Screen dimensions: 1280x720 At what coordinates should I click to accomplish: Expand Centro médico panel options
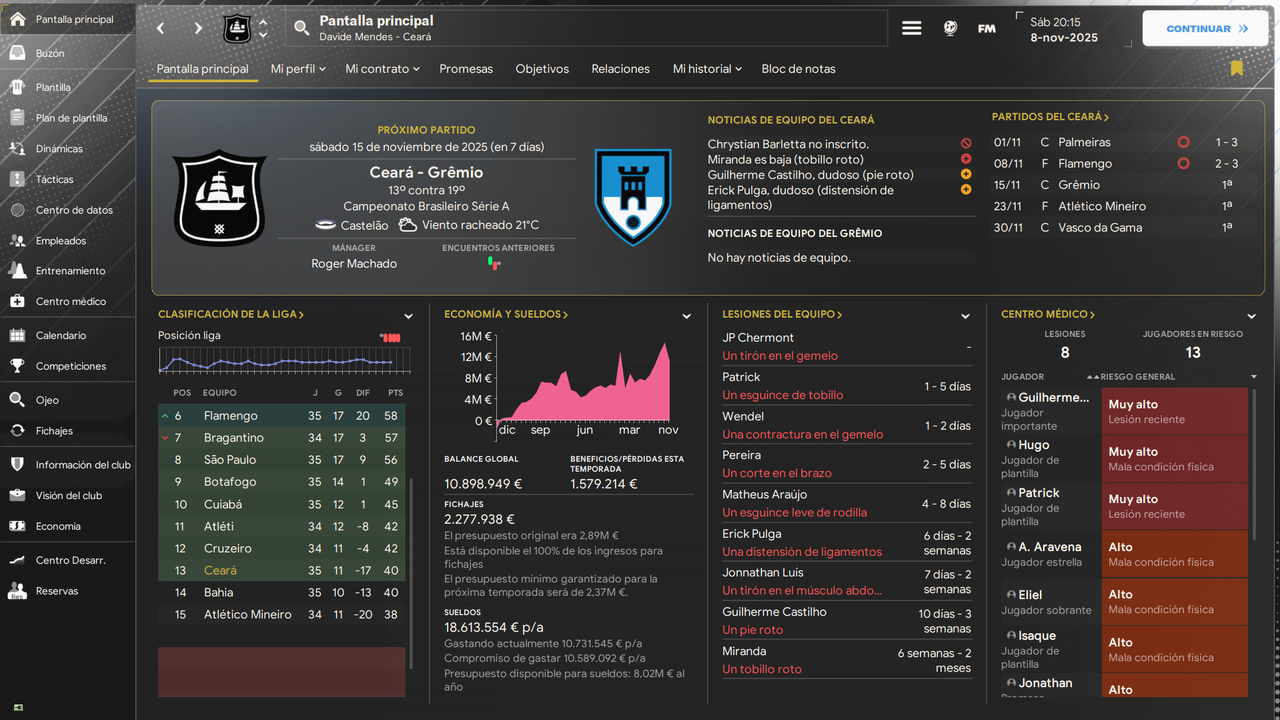pyautogui.click(x=1251, y=316)
